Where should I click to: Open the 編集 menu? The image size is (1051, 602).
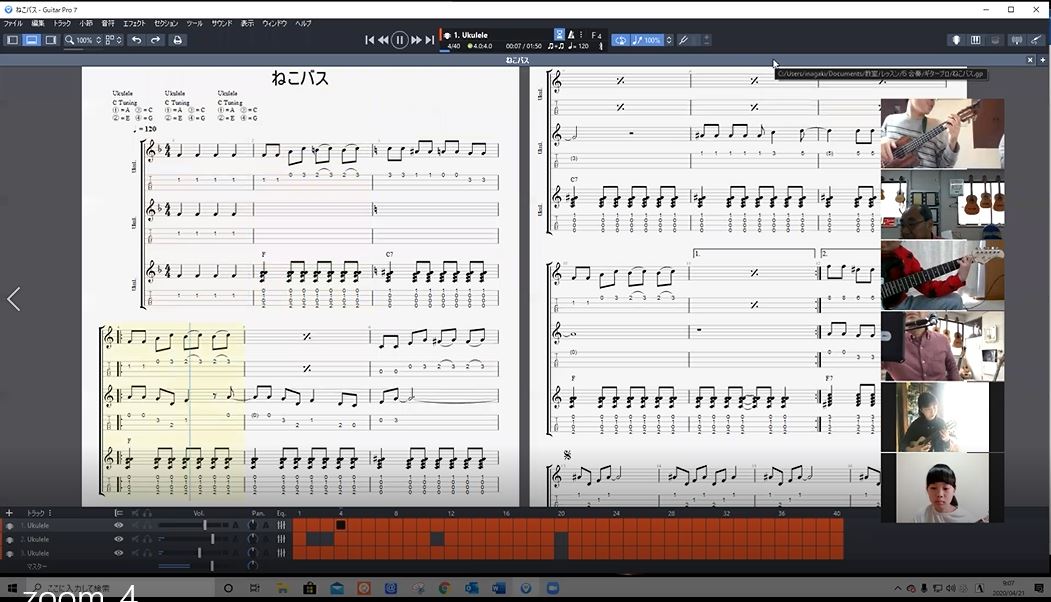[38, 23]
